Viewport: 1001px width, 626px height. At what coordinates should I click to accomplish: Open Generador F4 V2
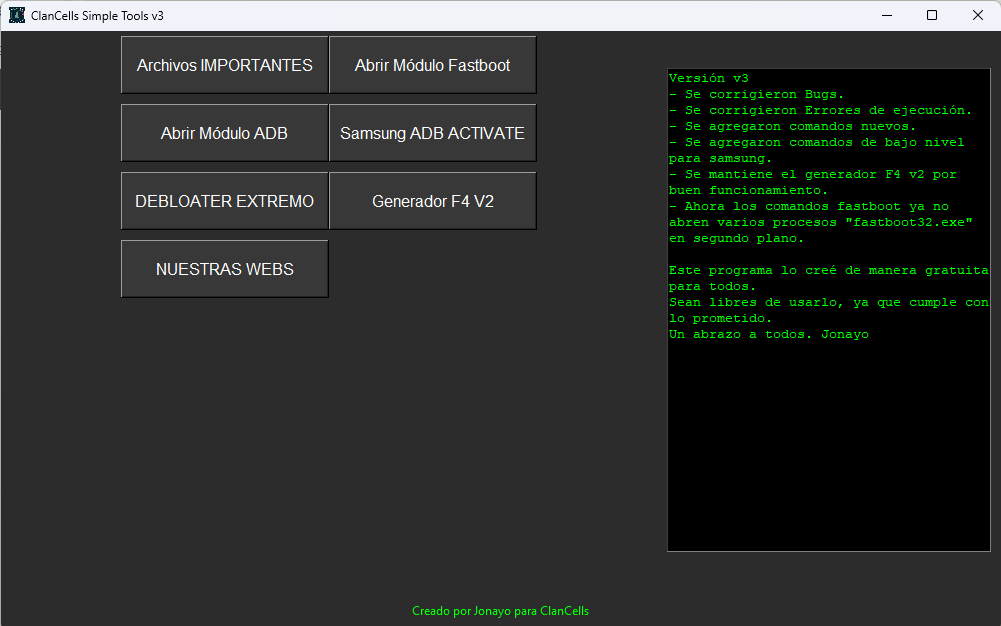(x=432, y=201)
